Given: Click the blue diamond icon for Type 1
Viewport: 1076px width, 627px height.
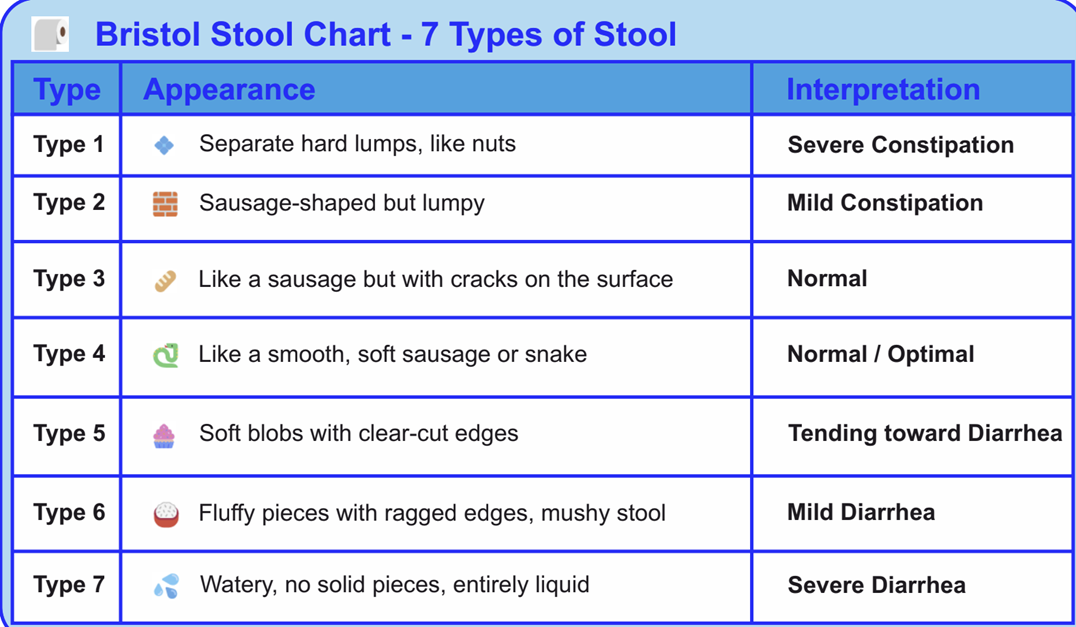Looking at the screenshot, I should (164, 145).
